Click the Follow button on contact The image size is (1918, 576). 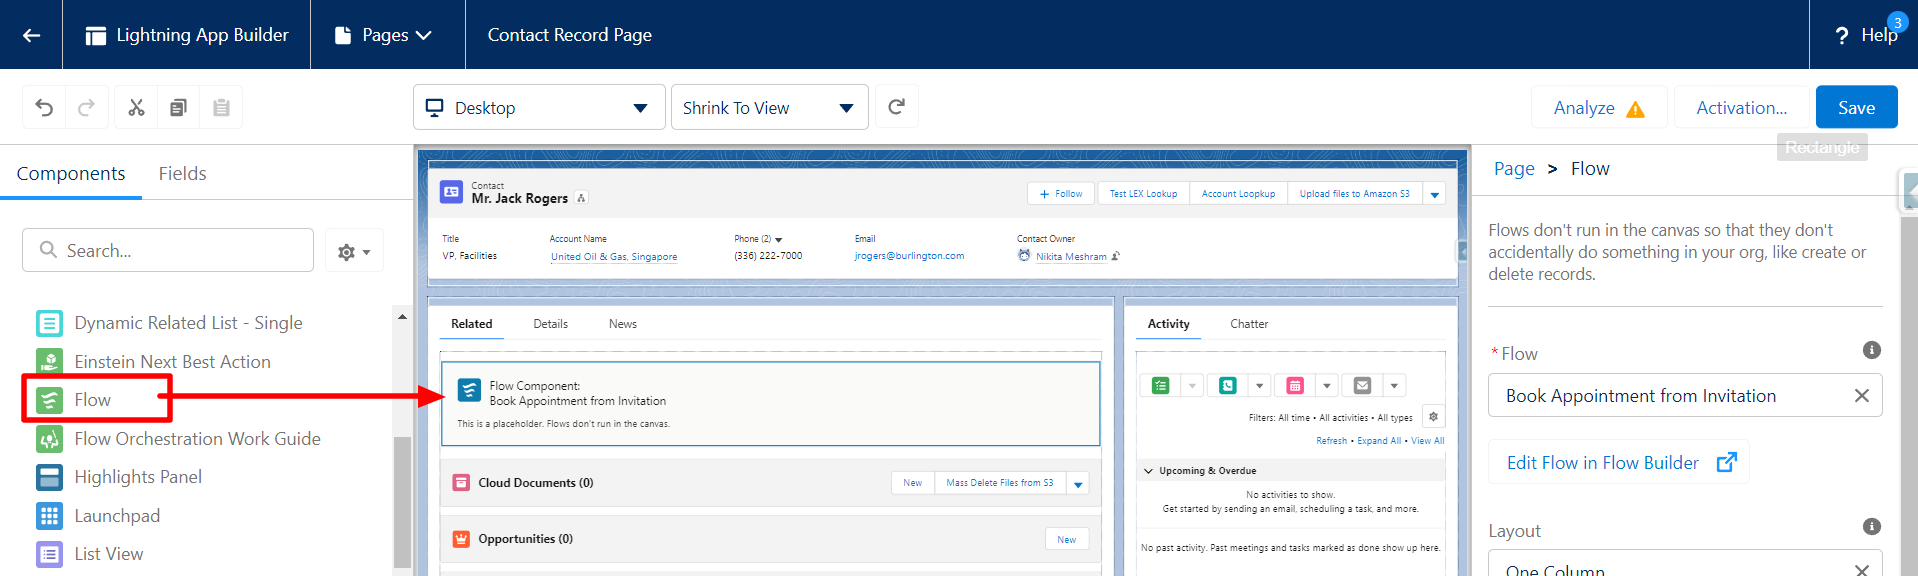pos(1061,194)
